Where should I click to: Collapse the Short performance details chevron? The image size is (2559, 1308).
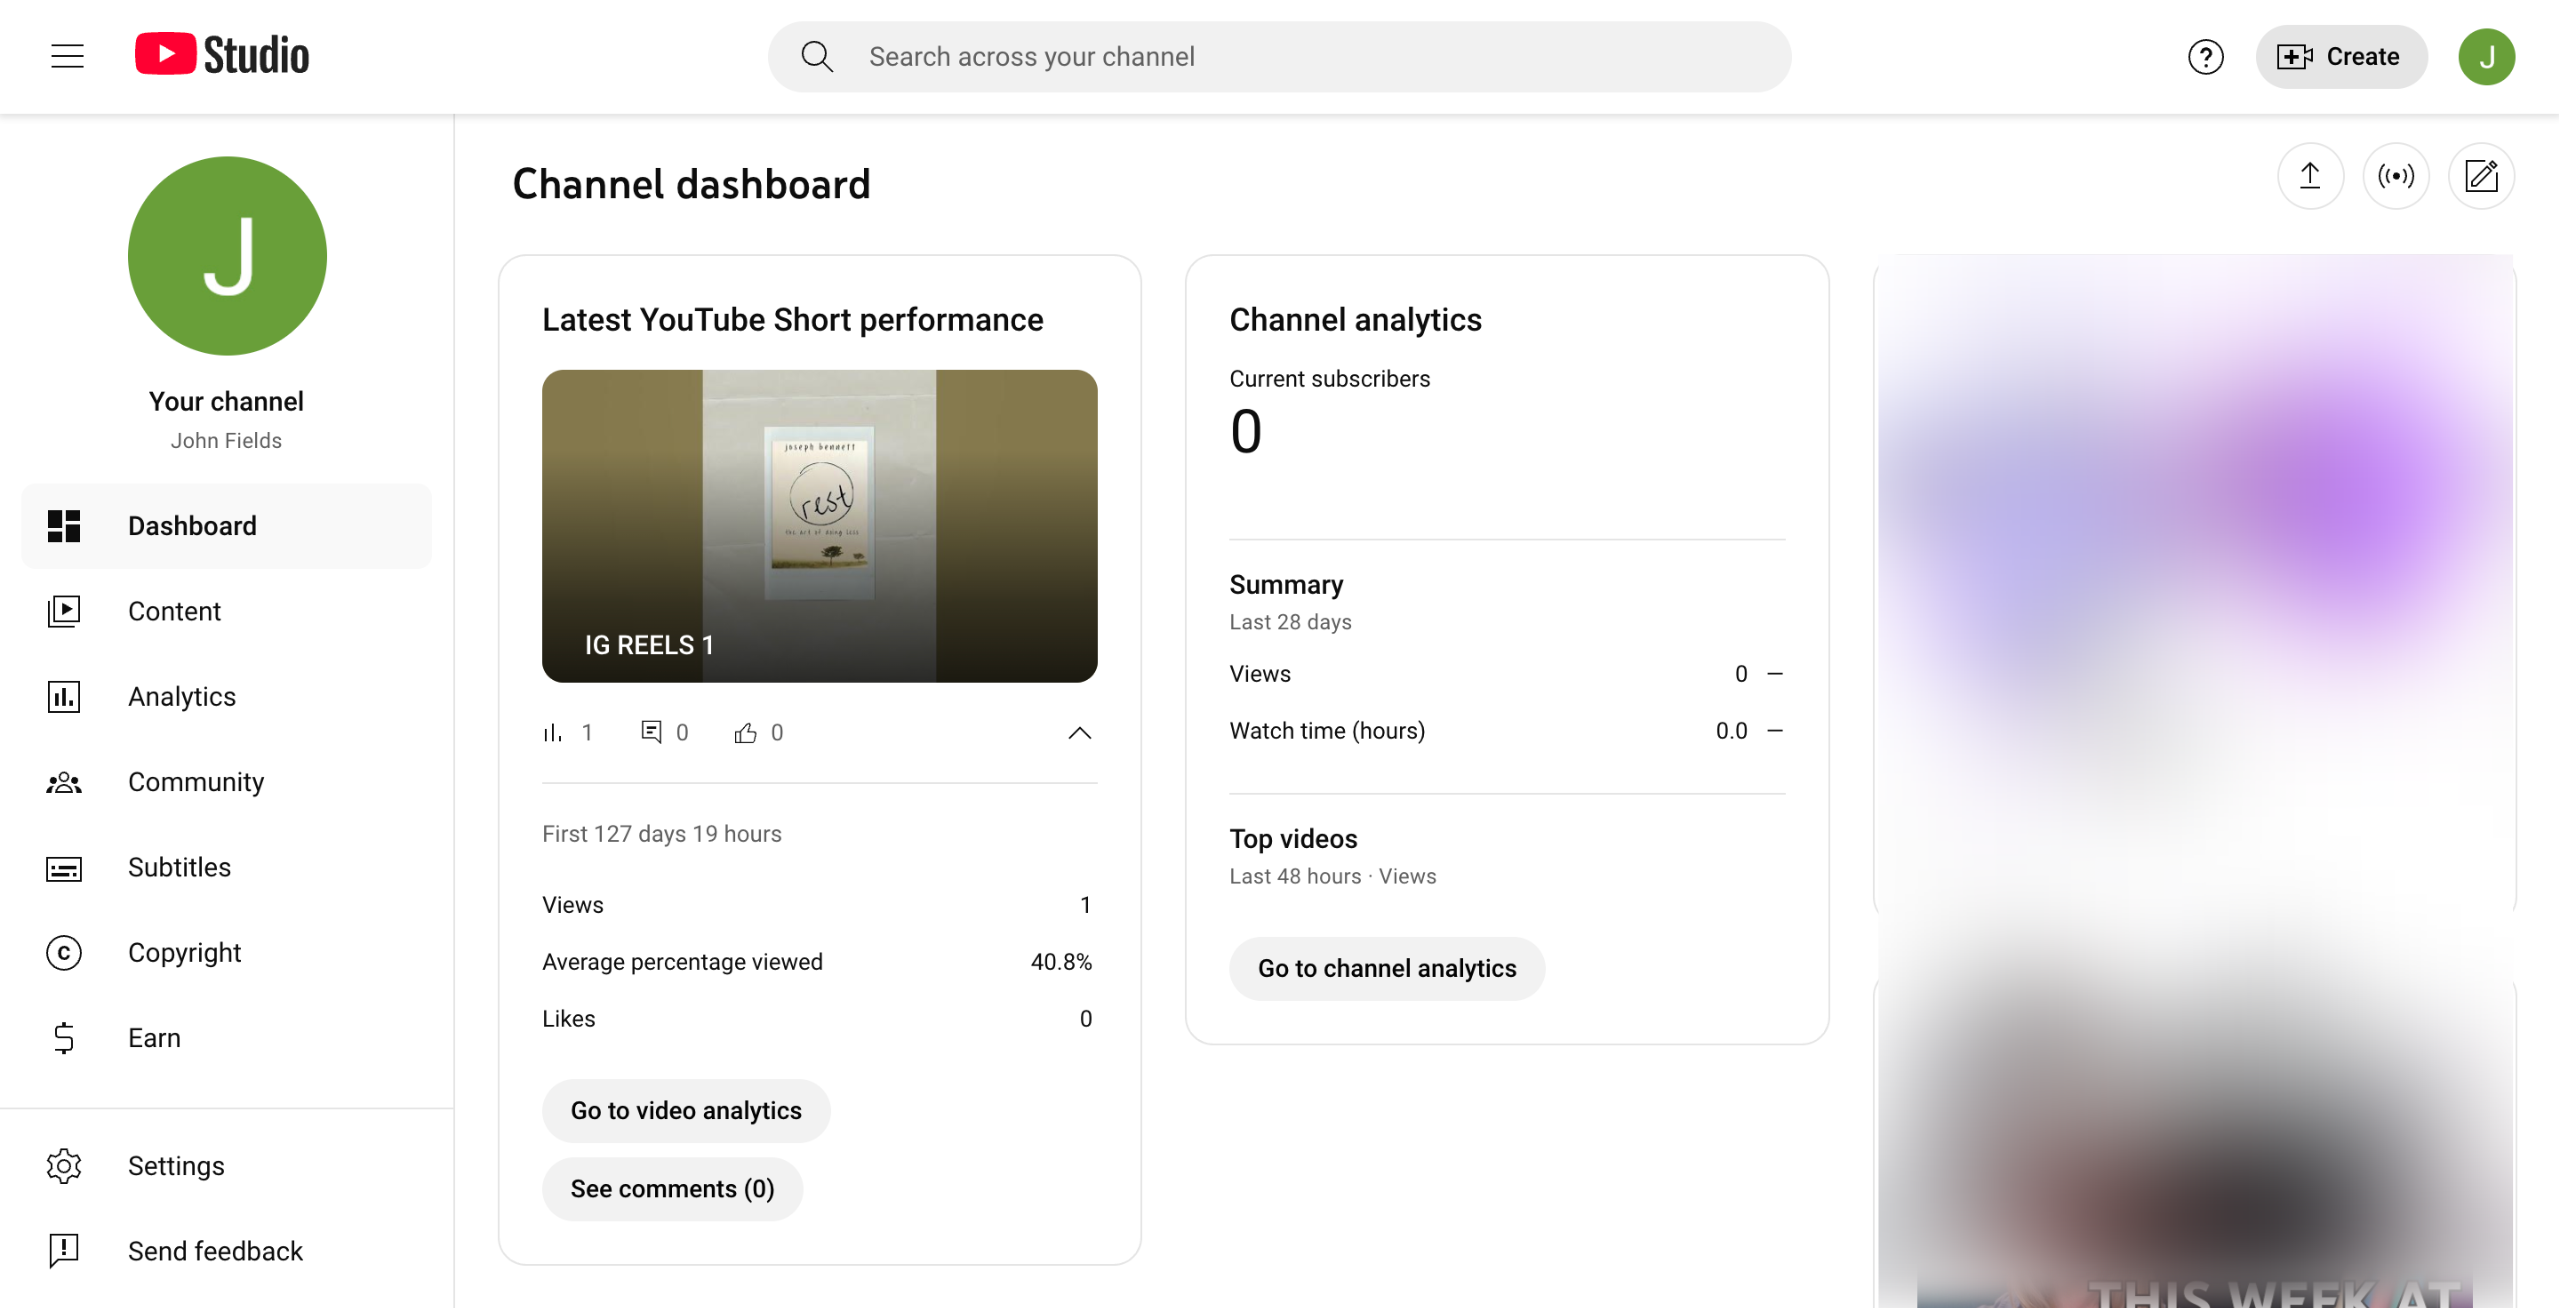coord(1079,733)
